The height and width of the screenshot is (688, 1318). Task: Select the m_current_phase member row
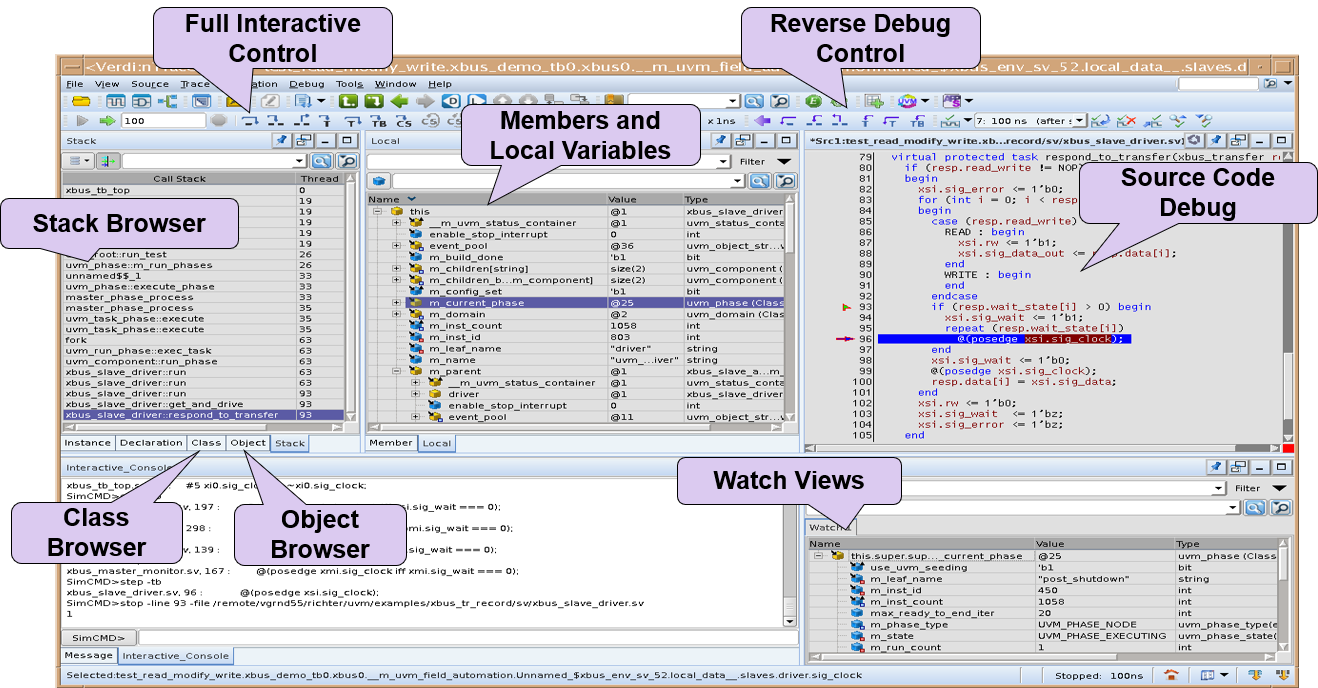point(576,302)
